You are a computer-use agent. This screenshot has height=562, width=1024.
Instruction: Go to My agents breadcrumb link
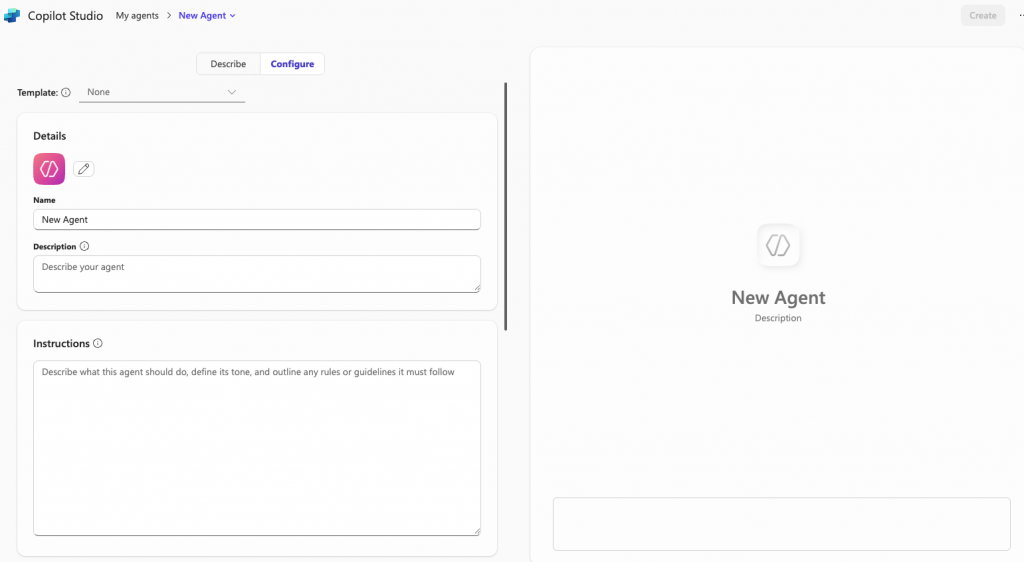point(137,16)
